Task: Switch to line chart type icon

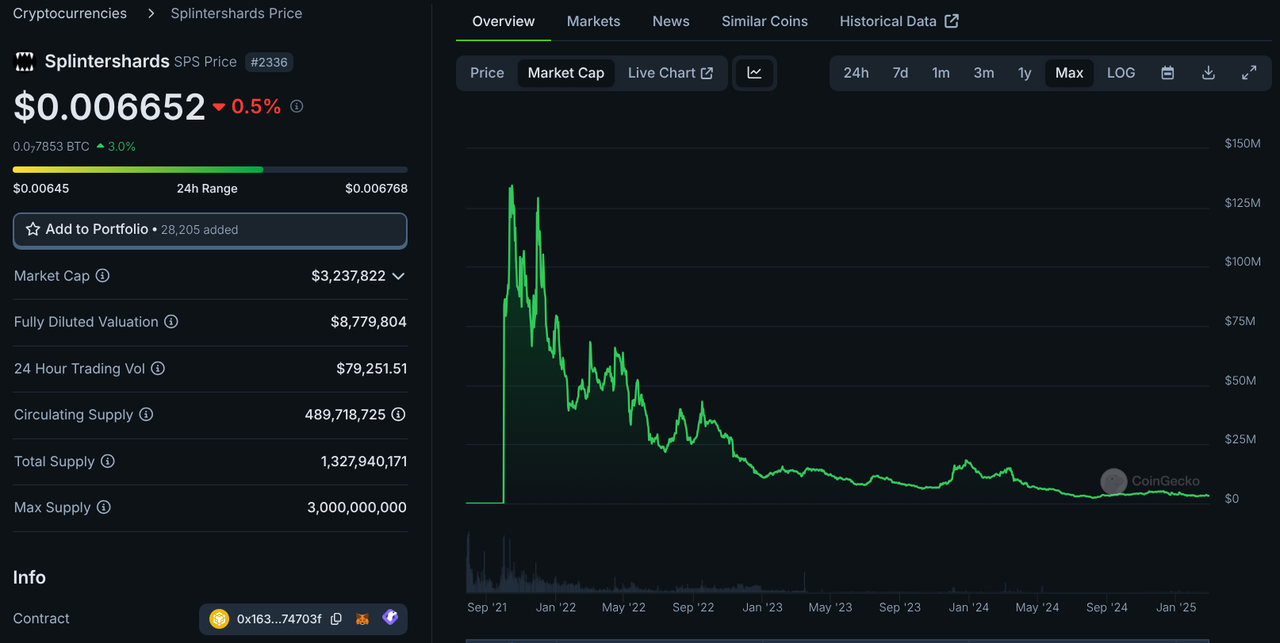Action: [755, 73]
